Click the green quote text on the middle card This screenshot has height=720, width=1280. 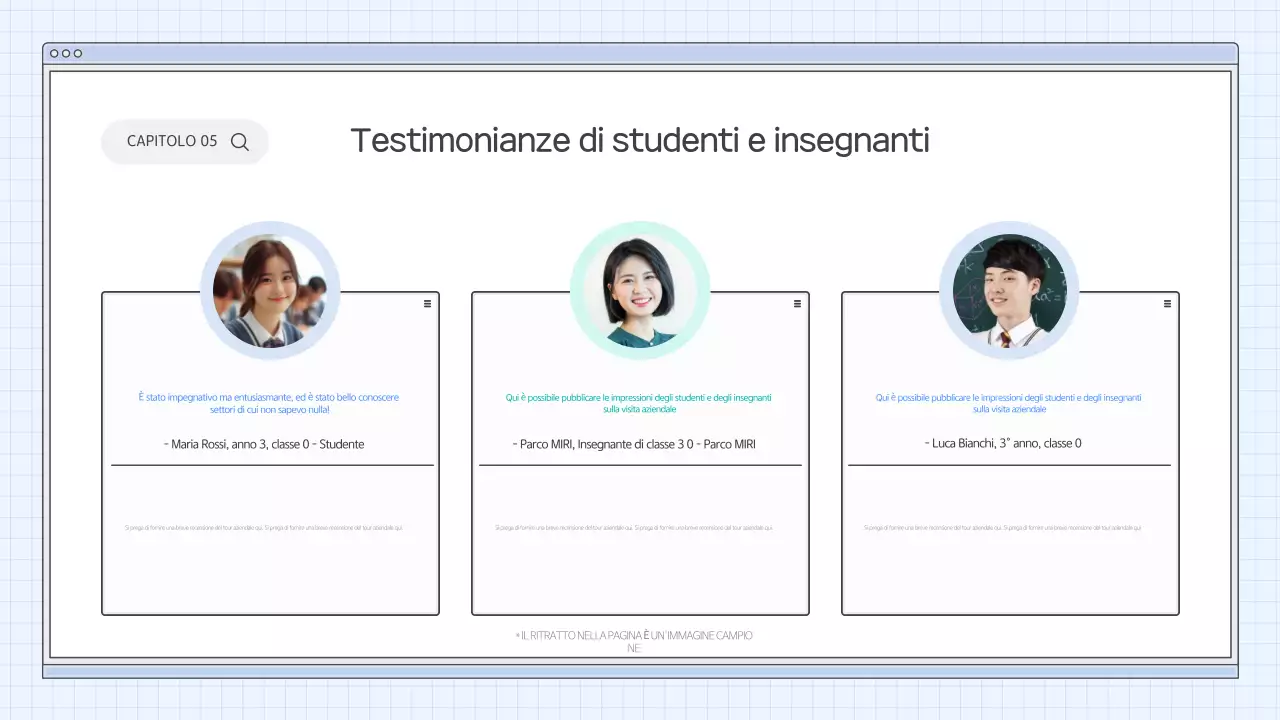[638, 403]
